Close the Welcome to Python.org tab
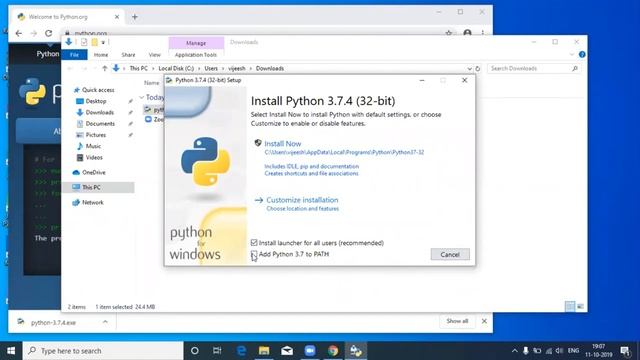Viewport: 640px width, 360px height. [x=117, y=17]
